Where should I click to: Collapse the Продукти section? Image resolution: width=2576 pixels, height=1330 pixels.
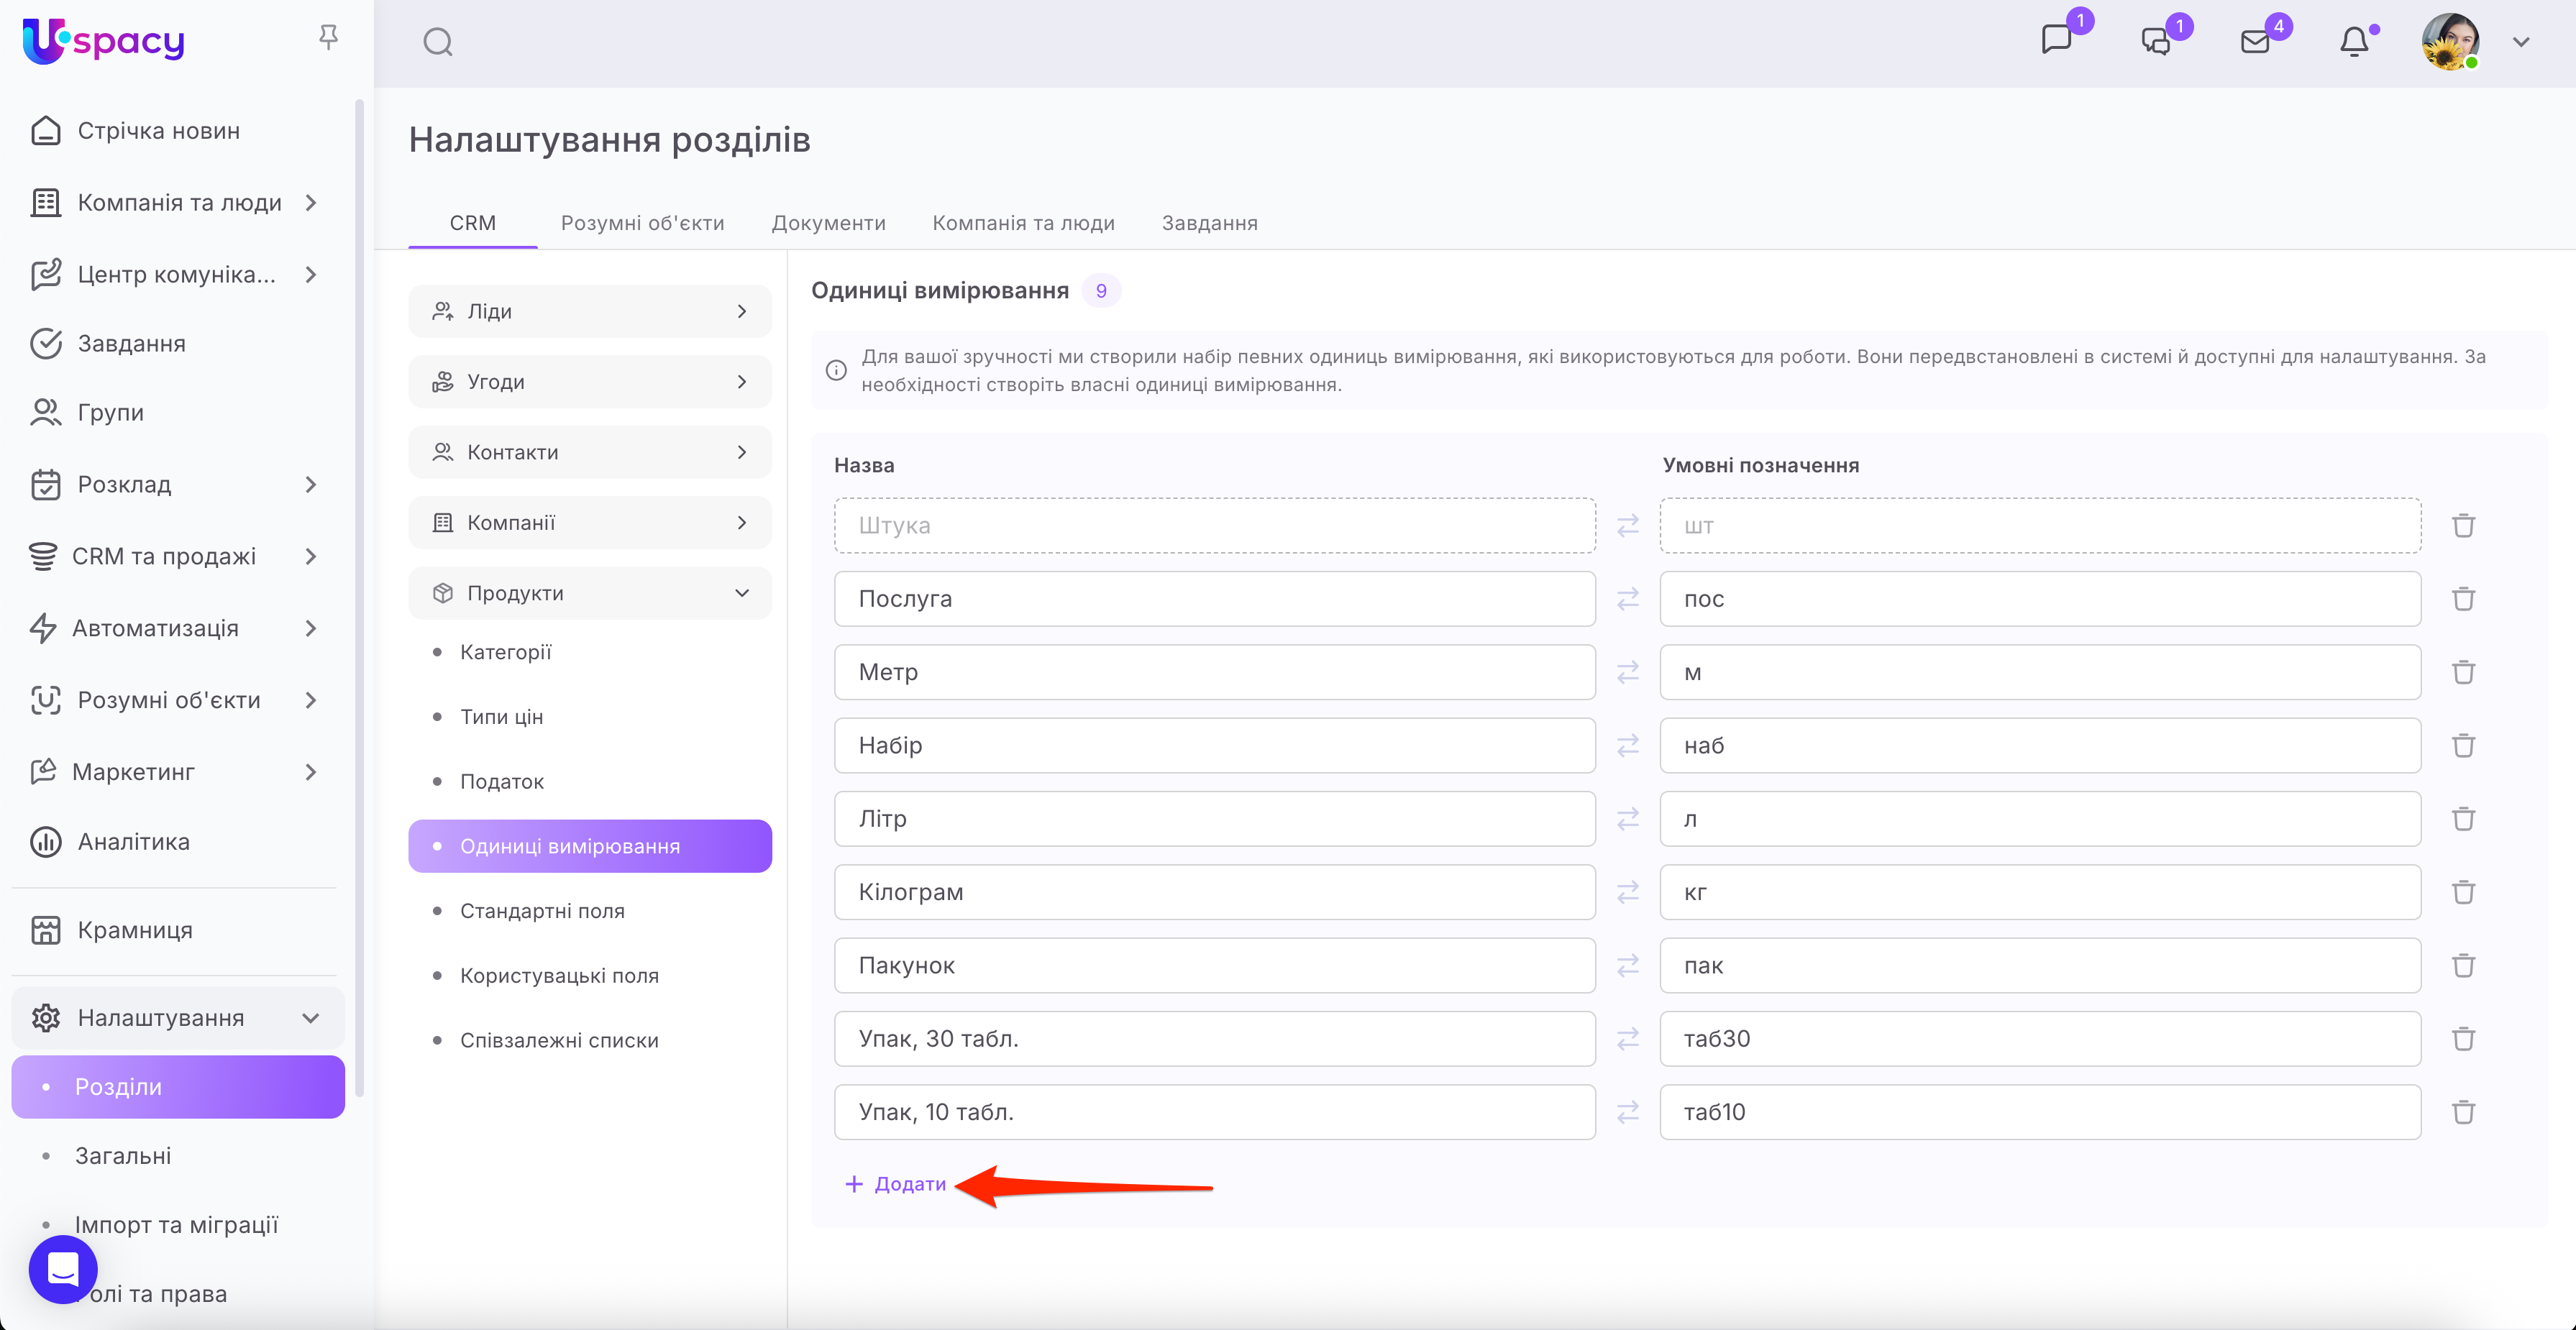pyautogui.click(x=590, y=593)
